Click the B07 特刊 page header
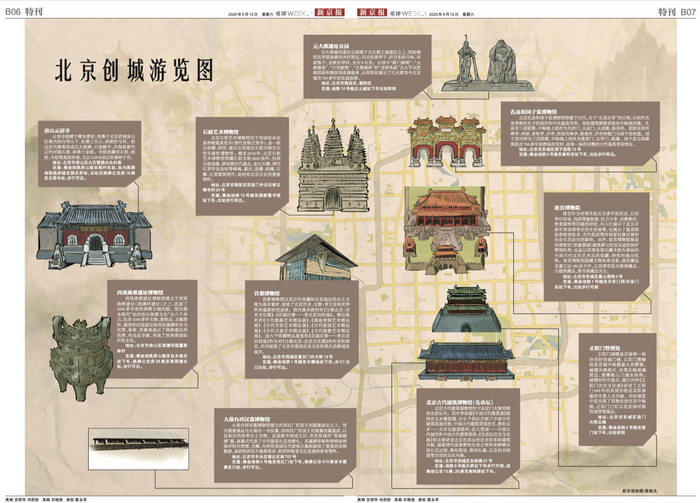 (675, 10)
